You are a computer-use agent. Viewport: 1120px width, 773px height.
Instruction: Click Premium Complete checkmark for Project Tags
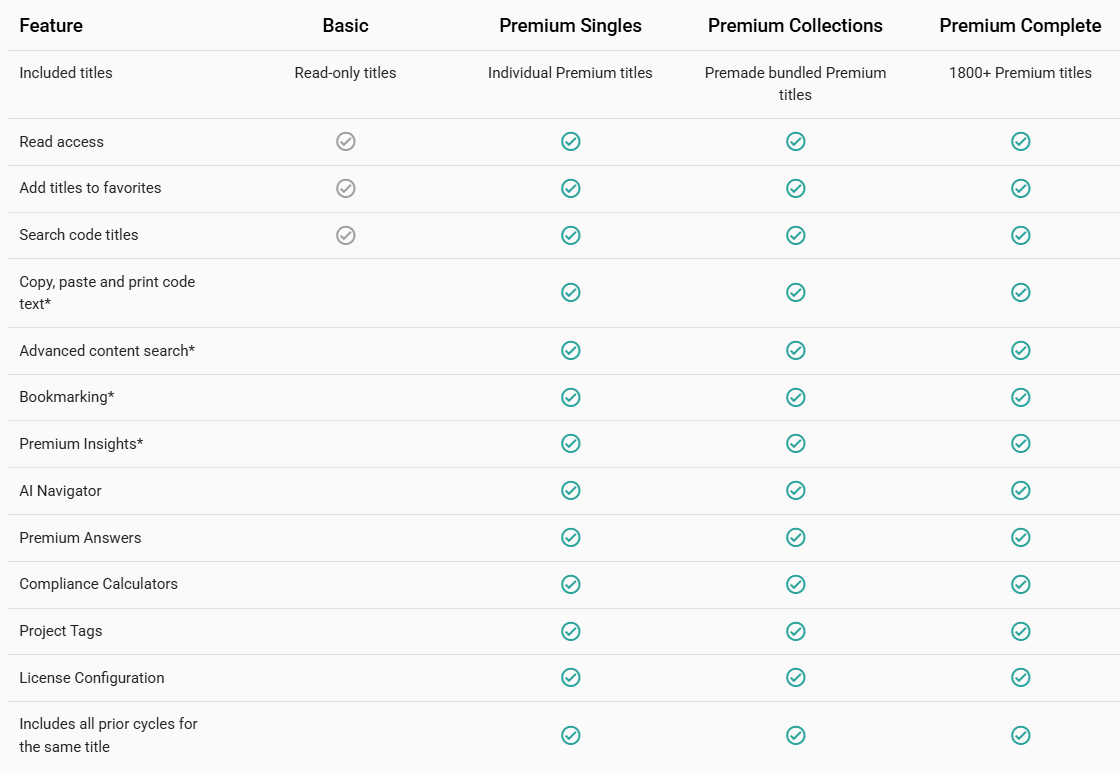[1021, 632]
